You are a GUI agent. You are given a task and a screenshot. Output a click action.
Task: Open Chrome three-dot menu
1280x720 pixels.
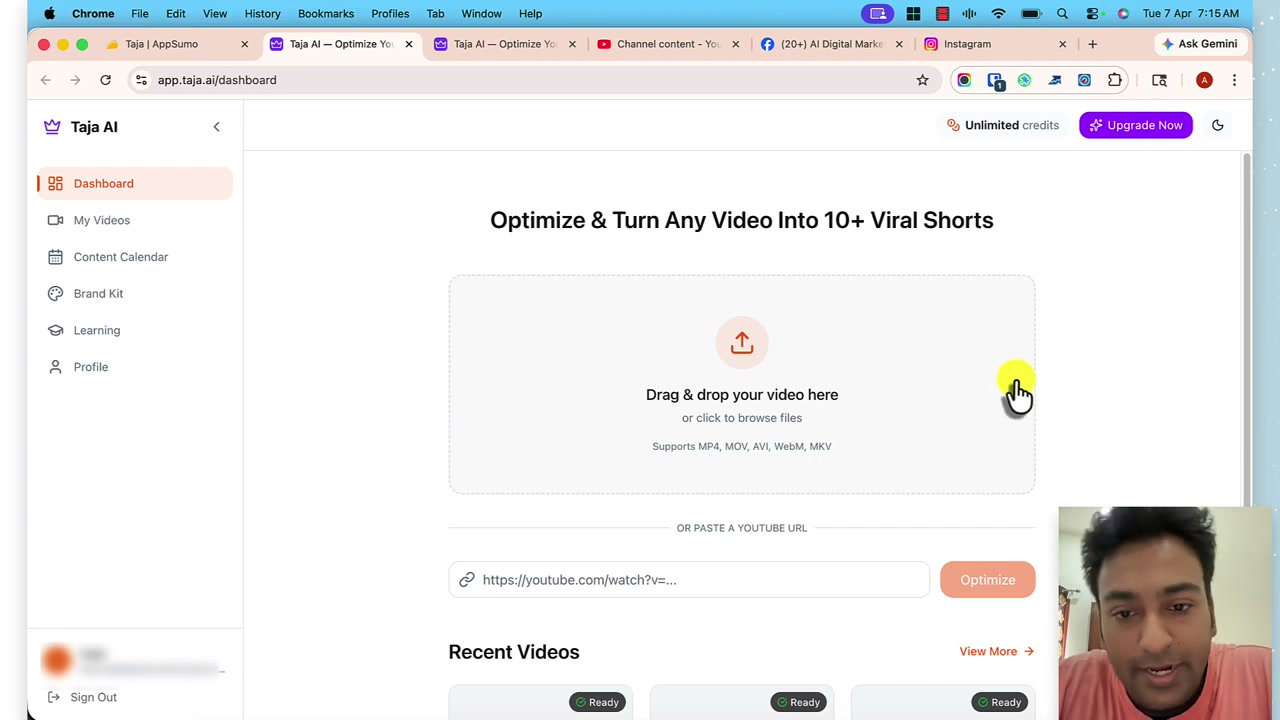[1234, 80]
